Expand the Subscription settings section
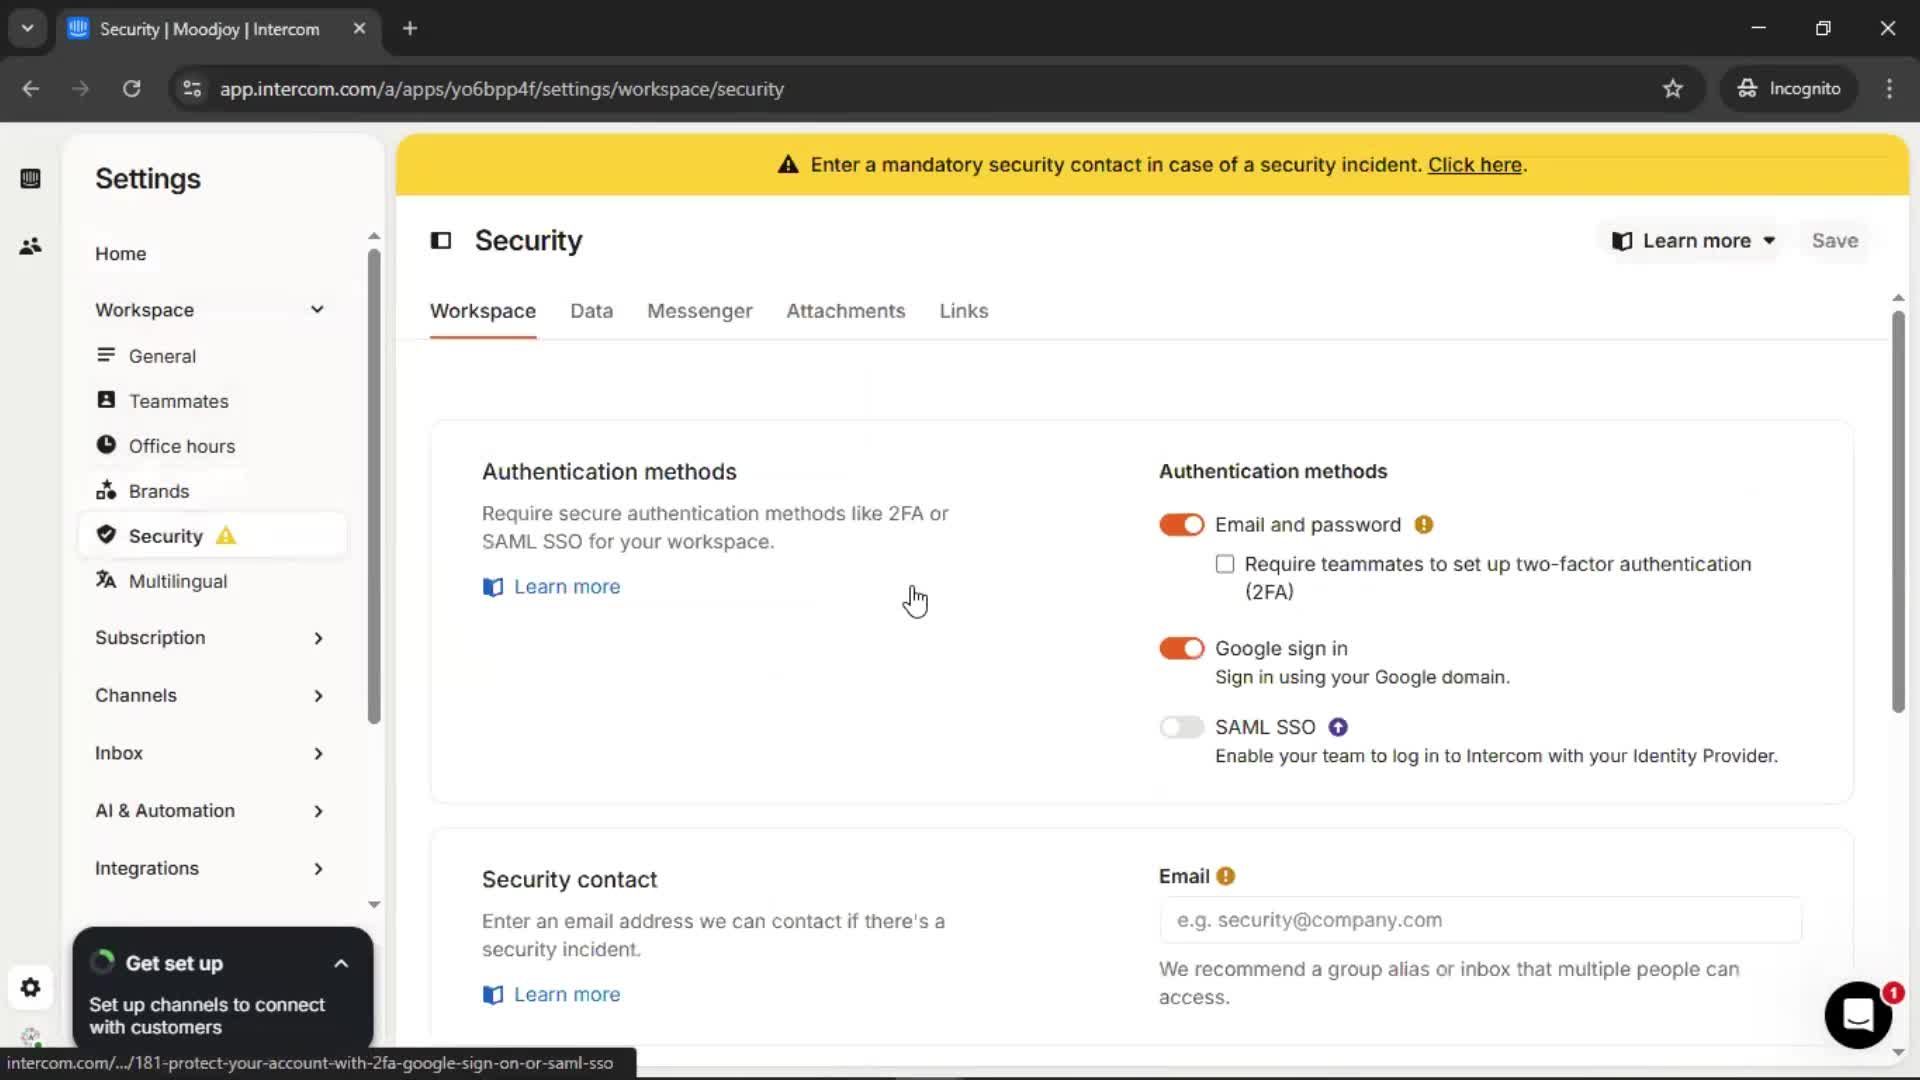Viewport: 1920px width, 1080px height. pyautogui.click(x=209, y=638)
